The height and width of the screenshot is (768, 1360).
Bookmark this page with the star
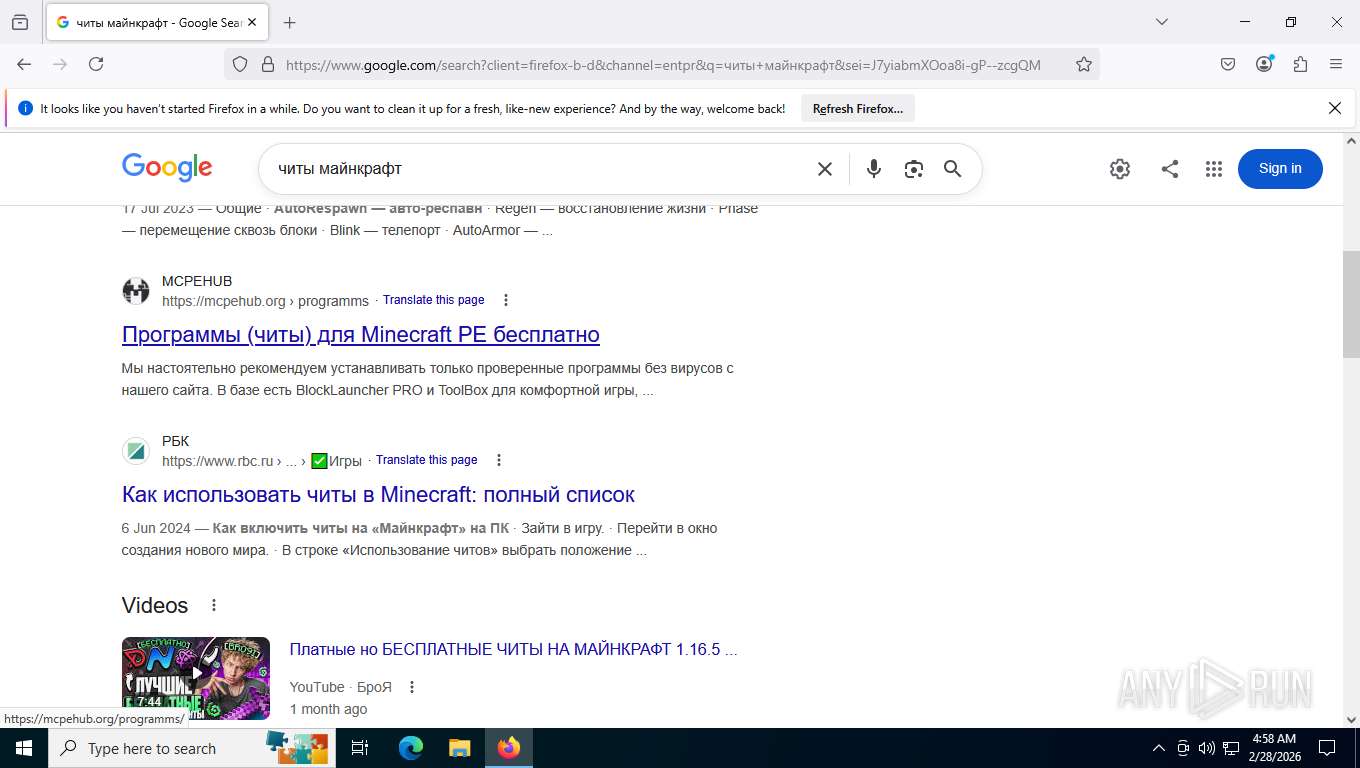1084,64
